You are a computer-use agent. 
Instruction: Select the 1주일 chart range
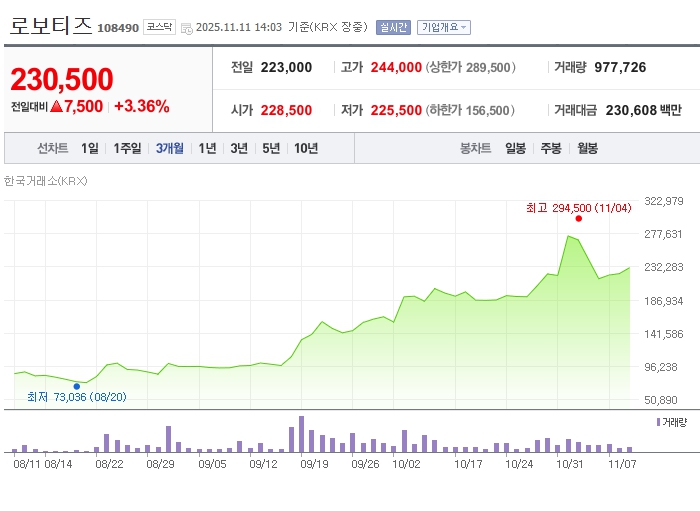coord(127,148)
